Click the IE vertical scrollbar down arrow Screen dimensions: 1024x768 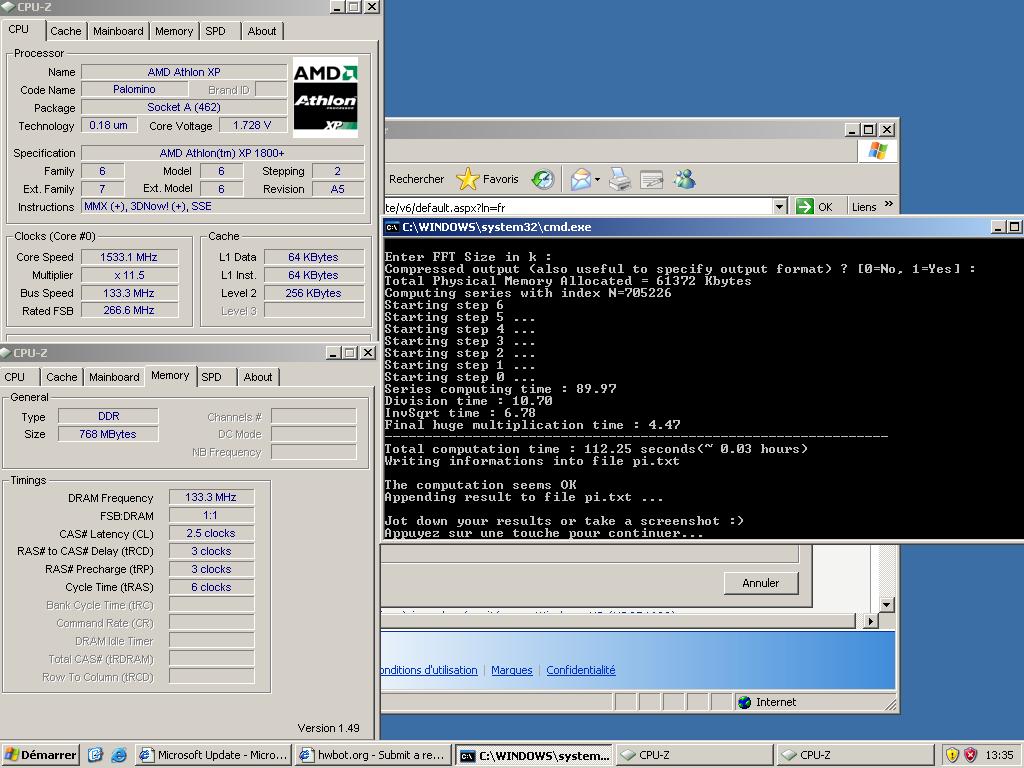[x=886, y=605]
